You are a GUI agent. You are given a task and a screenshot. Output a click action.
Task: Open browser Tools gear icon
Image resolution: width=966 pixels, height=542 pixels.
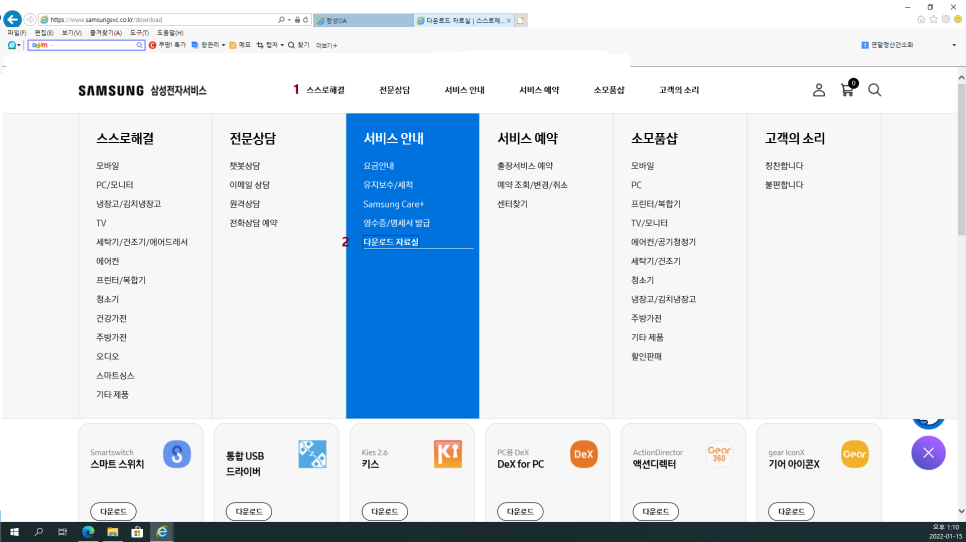click(x=946, y=19)
